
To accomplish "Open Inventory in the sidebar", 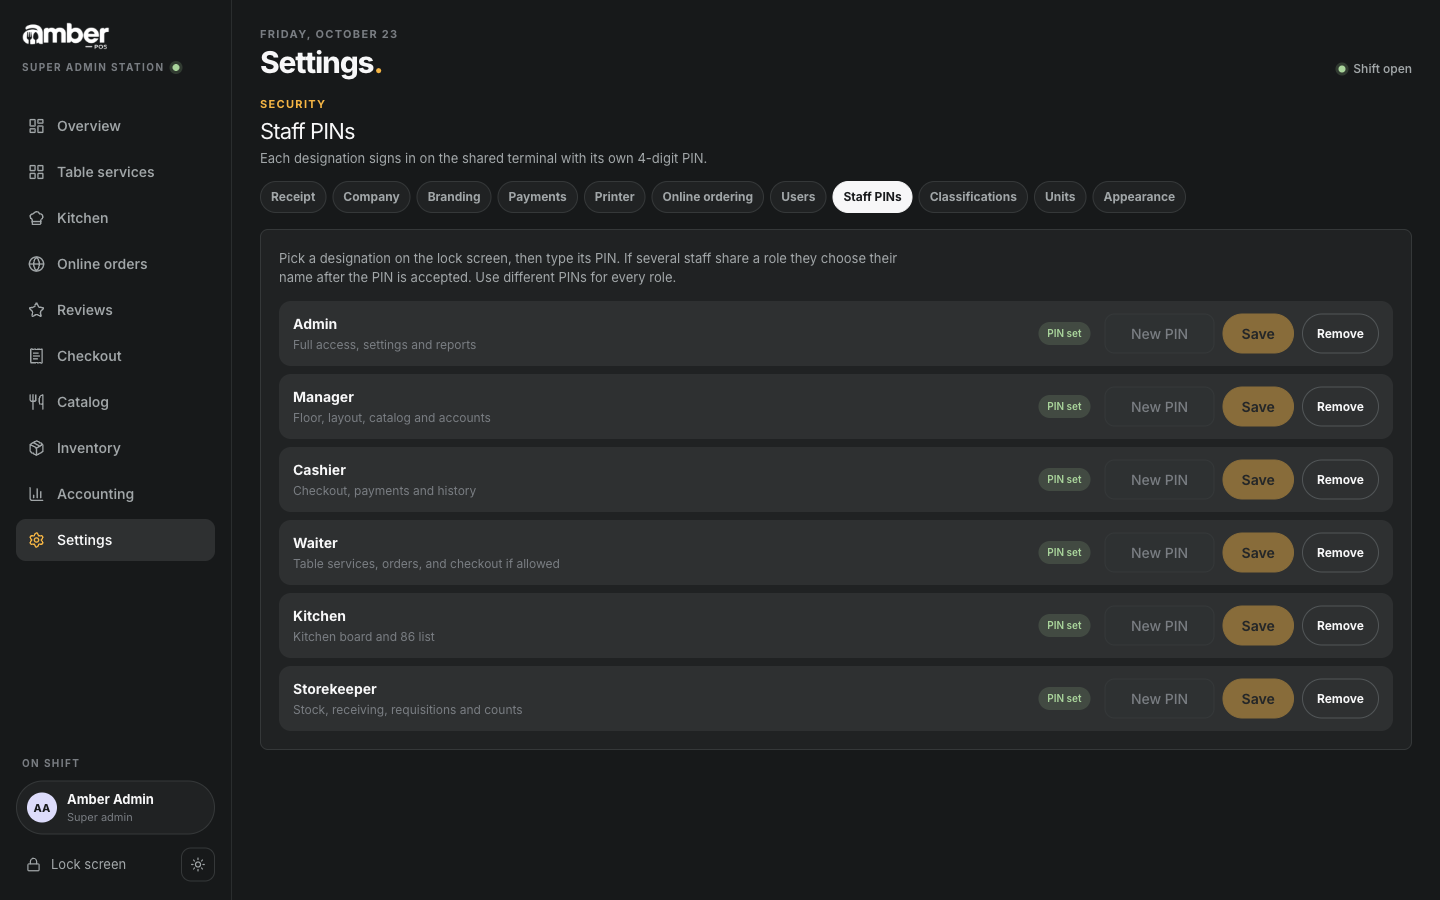I will [115, 448].
